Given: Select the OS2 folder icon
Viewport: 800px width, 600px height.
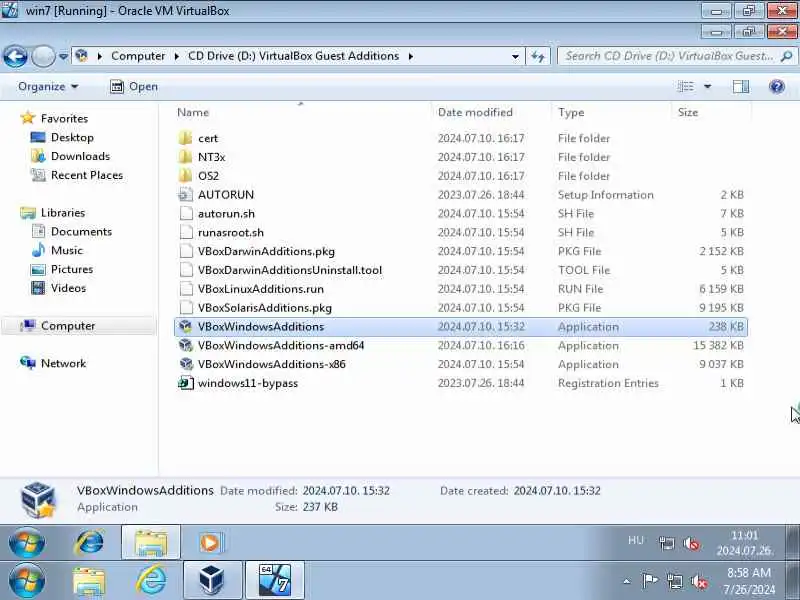Looking at the screenshot, I should (x=186, y=176).
